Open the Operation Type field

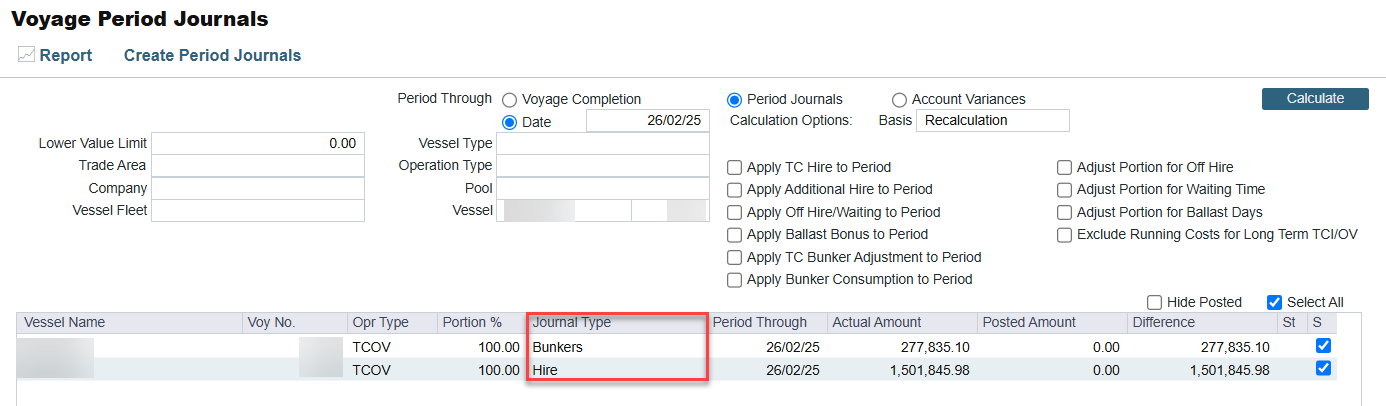click(x=602, y=166)
